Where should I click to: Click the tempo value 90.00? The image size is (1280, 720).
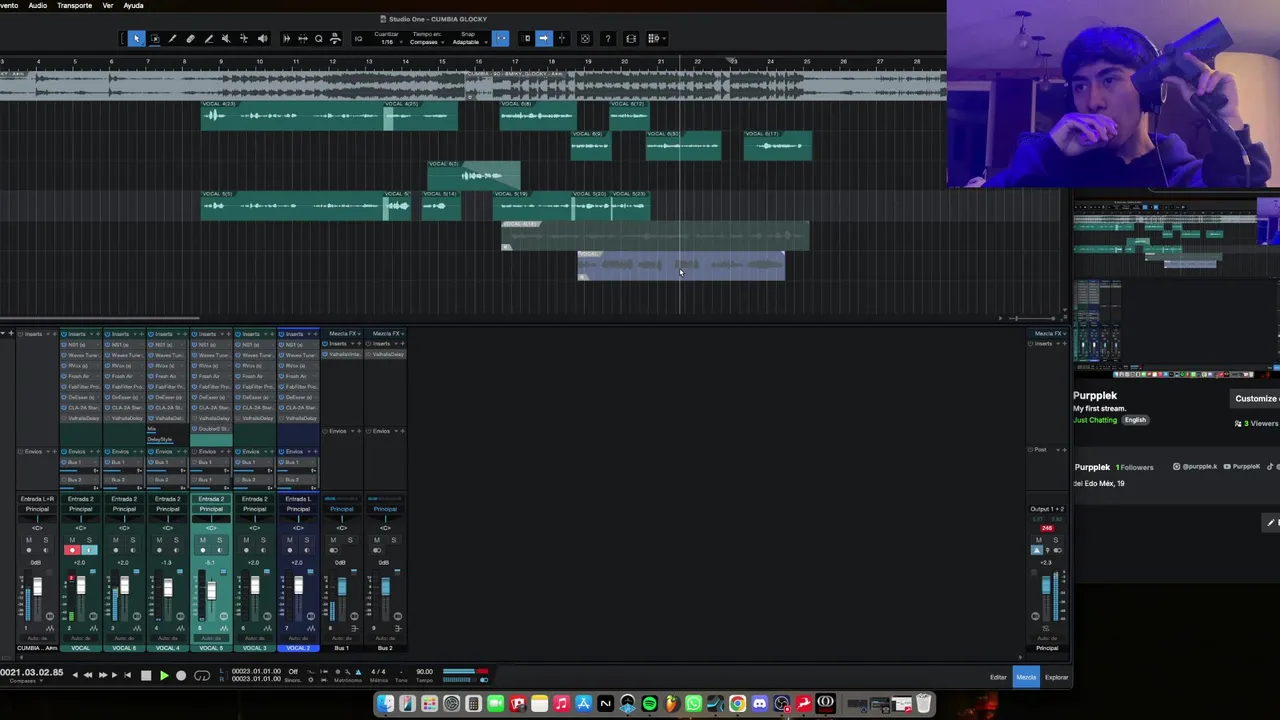[425, 672]
